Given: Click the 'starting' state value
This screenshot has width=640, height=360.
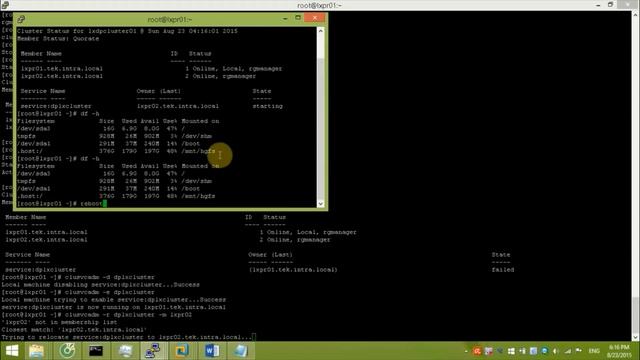Looking at the screenshot, I should click(x=267, y=106).
